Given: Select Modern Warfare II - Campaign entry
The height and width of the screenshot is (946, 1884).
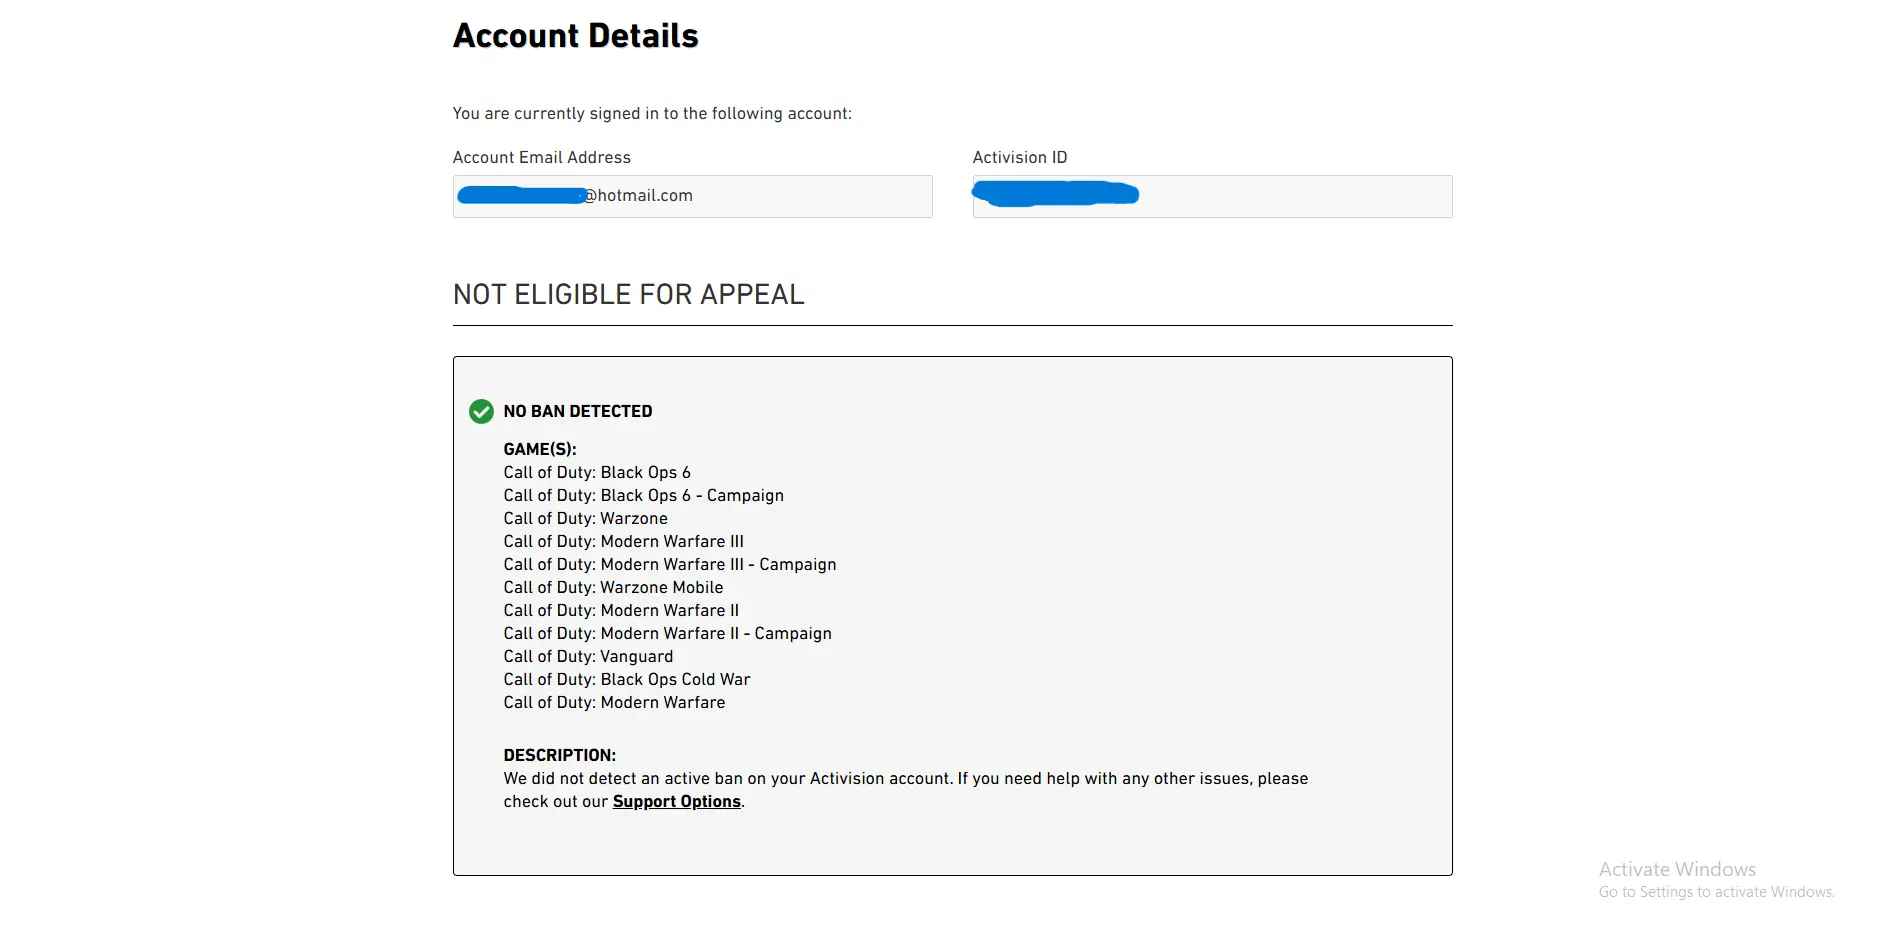Looking at the screenshot, I should pos(667,634).
